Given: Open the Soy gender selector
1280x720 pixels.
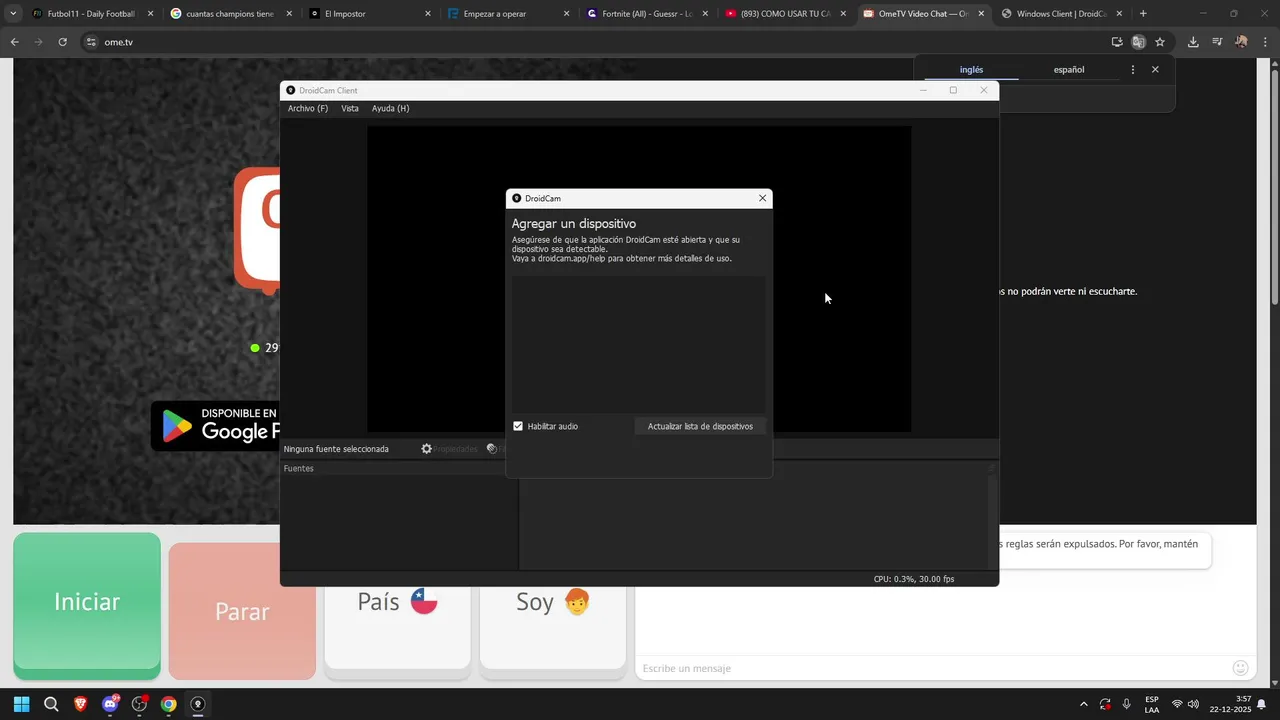Looking at the screenshot, I should click(553, 627).
